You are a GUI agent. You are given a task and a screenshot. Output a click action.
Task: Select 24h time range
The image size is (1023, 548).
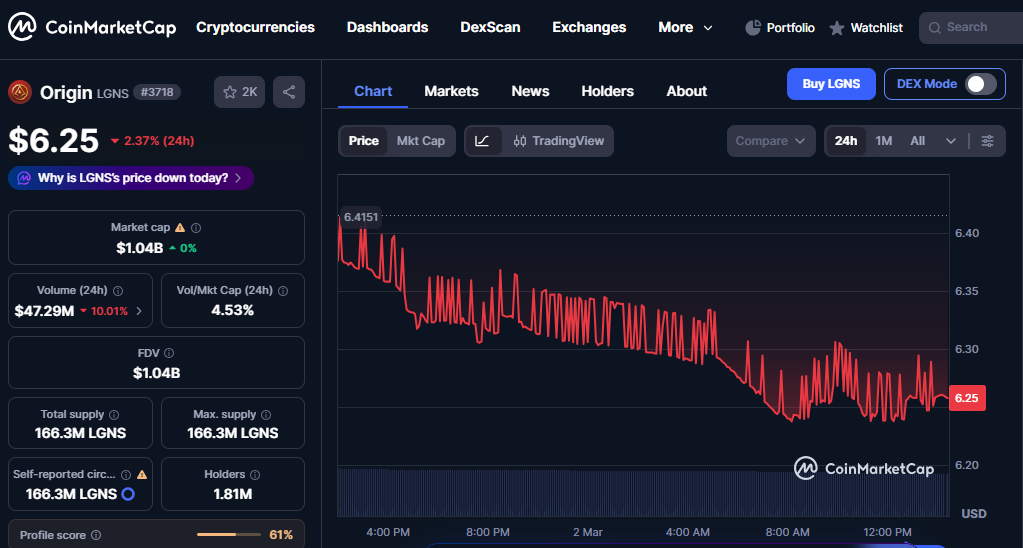click(x=846, y=141)
